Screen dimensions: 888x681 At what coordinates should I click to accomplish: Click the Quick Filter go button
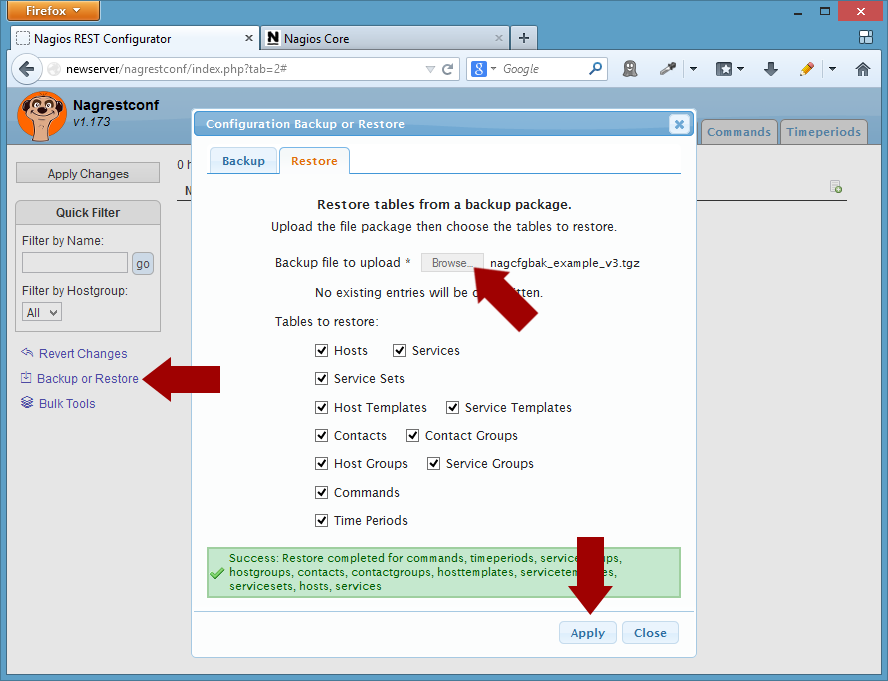point(143,263)
